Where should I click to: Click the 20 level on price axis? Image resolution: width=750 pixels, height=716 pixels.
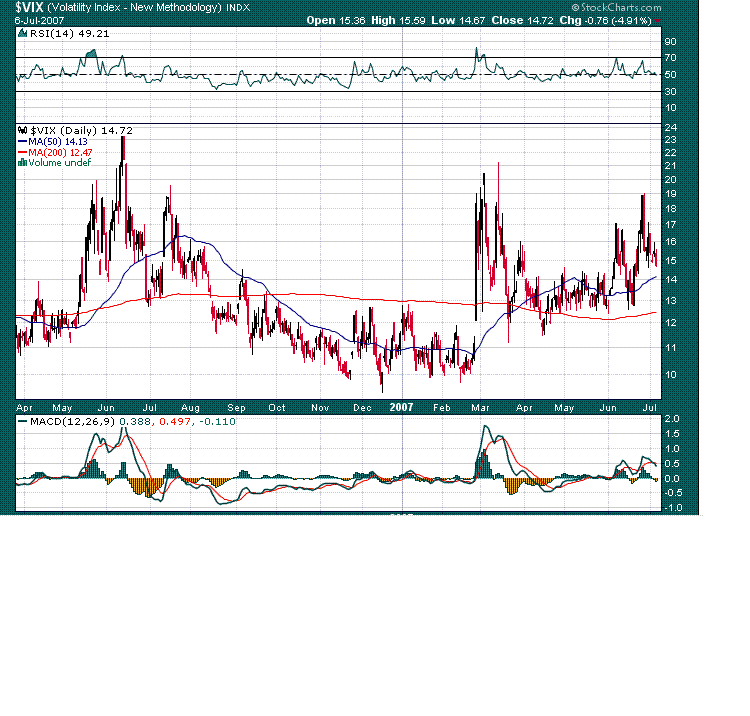click(x=671, y=180)
